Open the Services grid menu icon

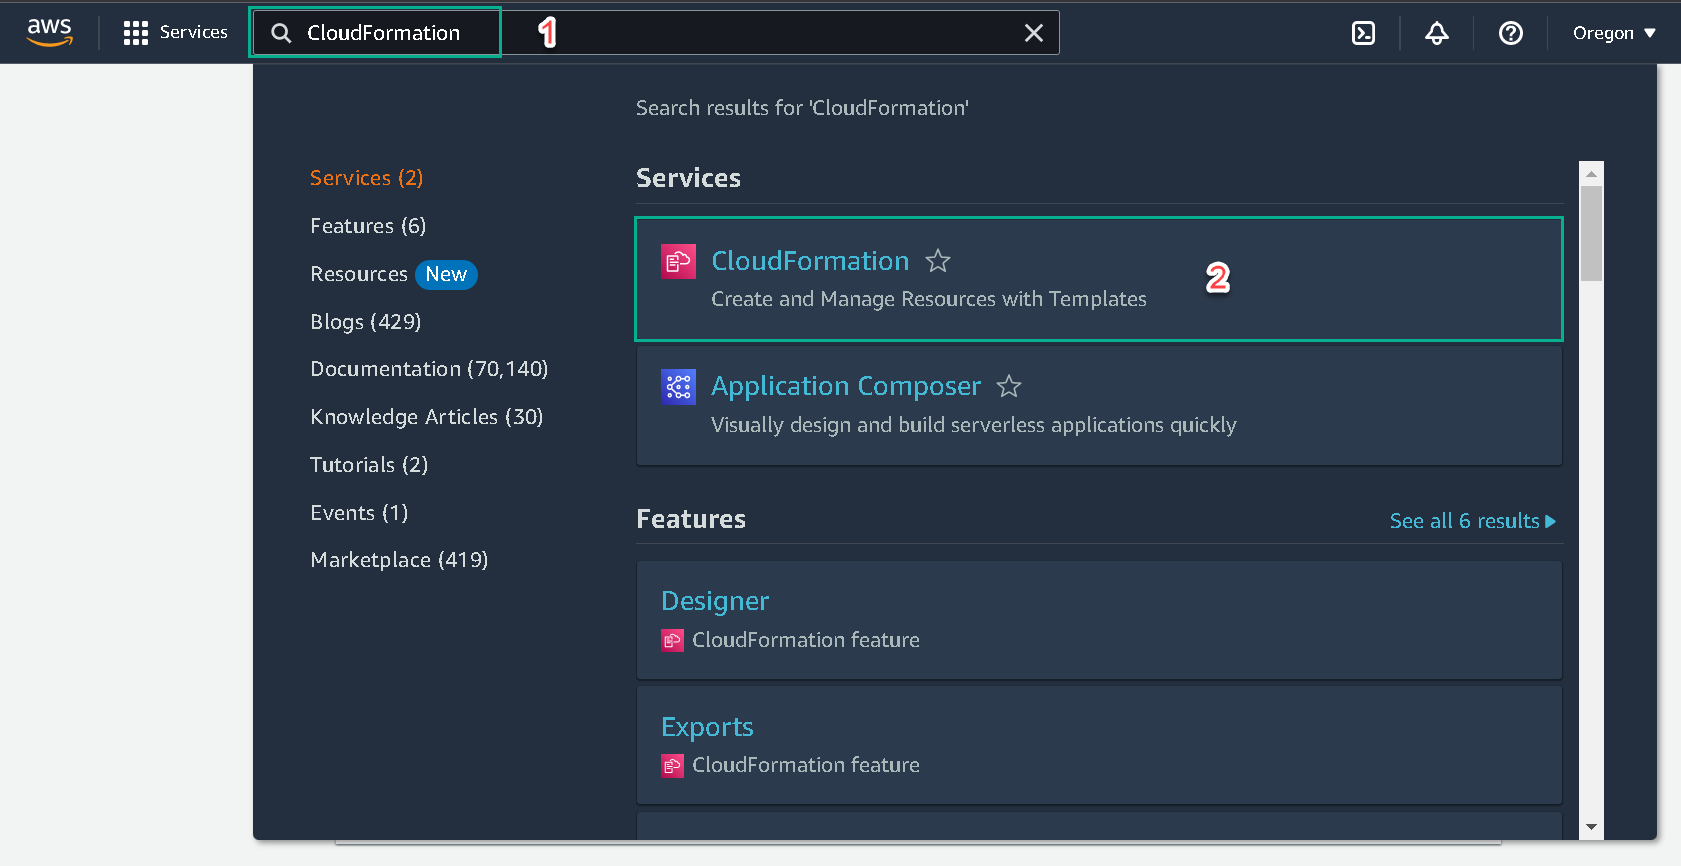pos(135,33)
